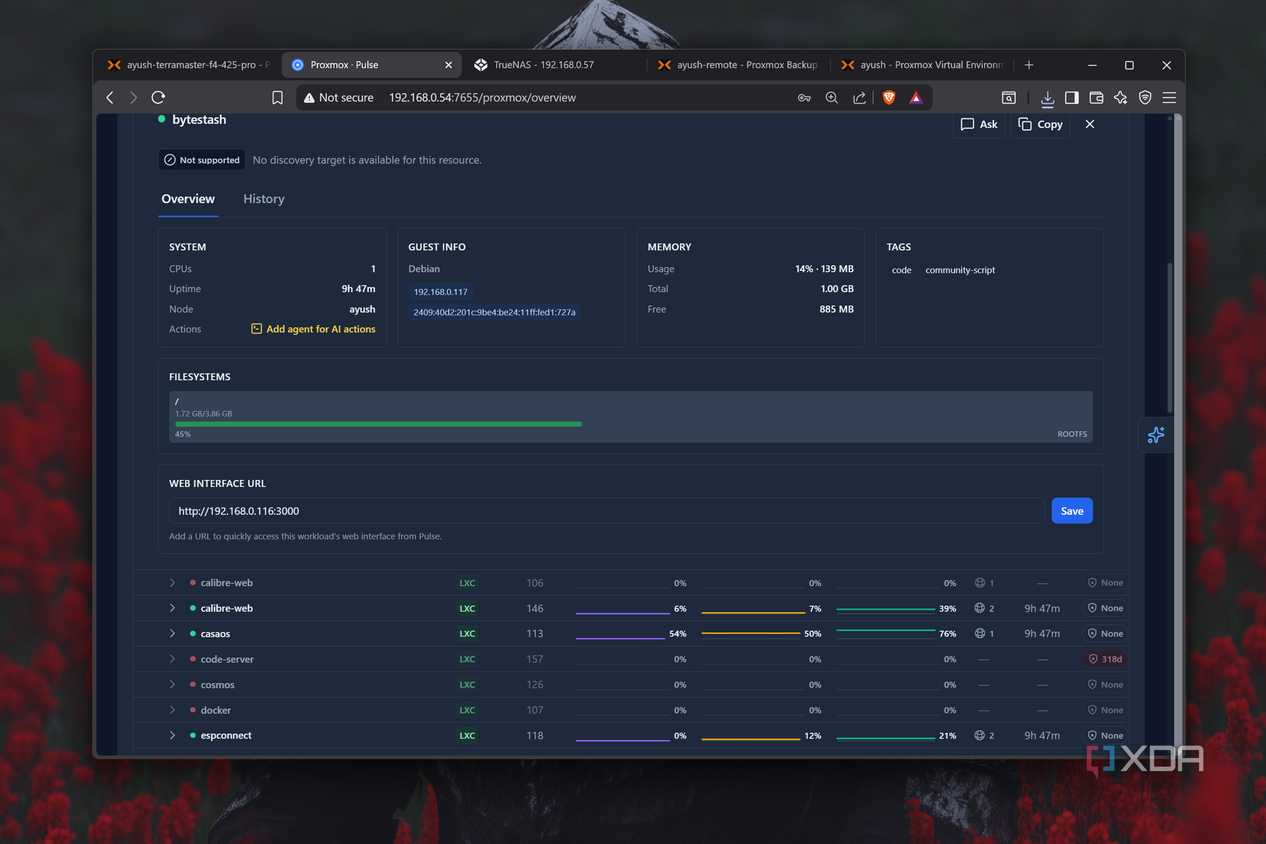Switch to ayush-remote Proxmox Backup tab
The width and height of the screenshot is (1266, 844).
737,65
